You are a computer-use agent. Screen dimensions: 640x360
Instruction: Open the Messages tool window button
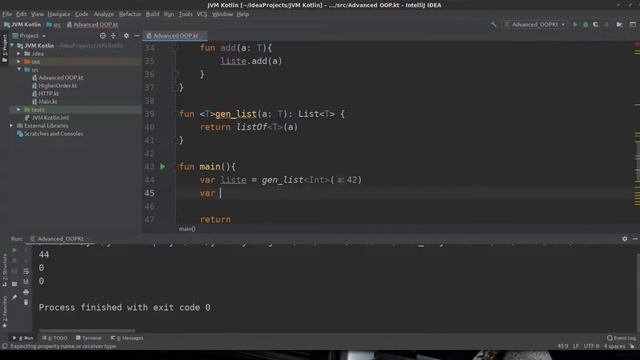point(127,338)
